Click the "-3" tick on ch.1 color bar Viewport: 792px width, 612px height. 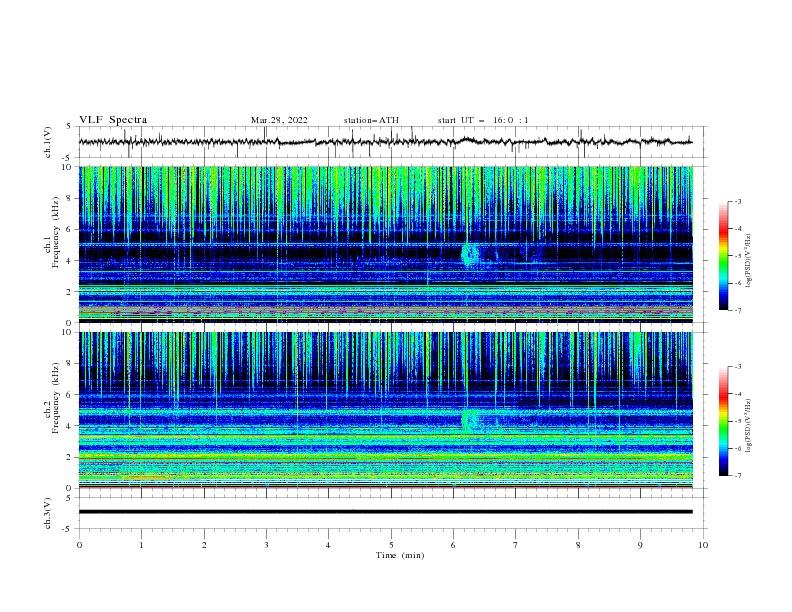[x=737, y=201]
